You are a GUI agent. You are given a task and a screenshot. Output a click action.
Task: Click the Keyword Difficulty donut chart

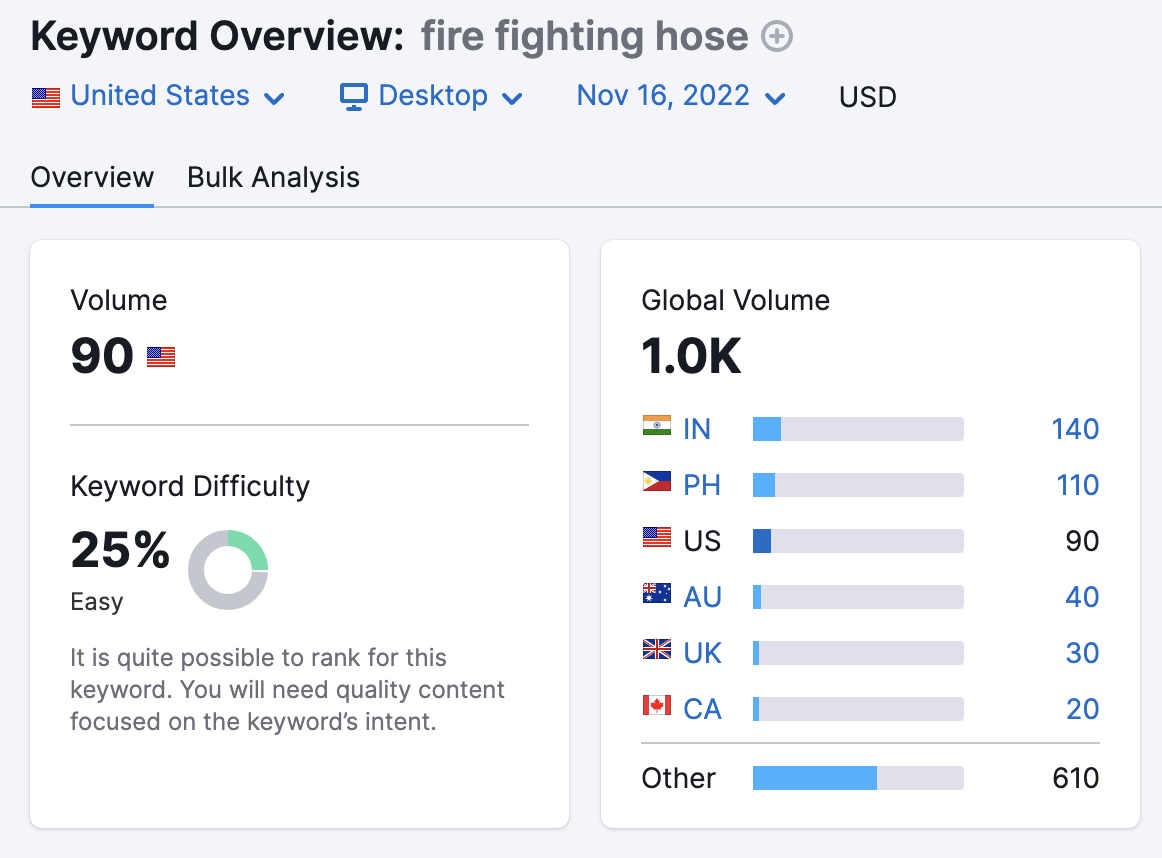coord(228,570)
